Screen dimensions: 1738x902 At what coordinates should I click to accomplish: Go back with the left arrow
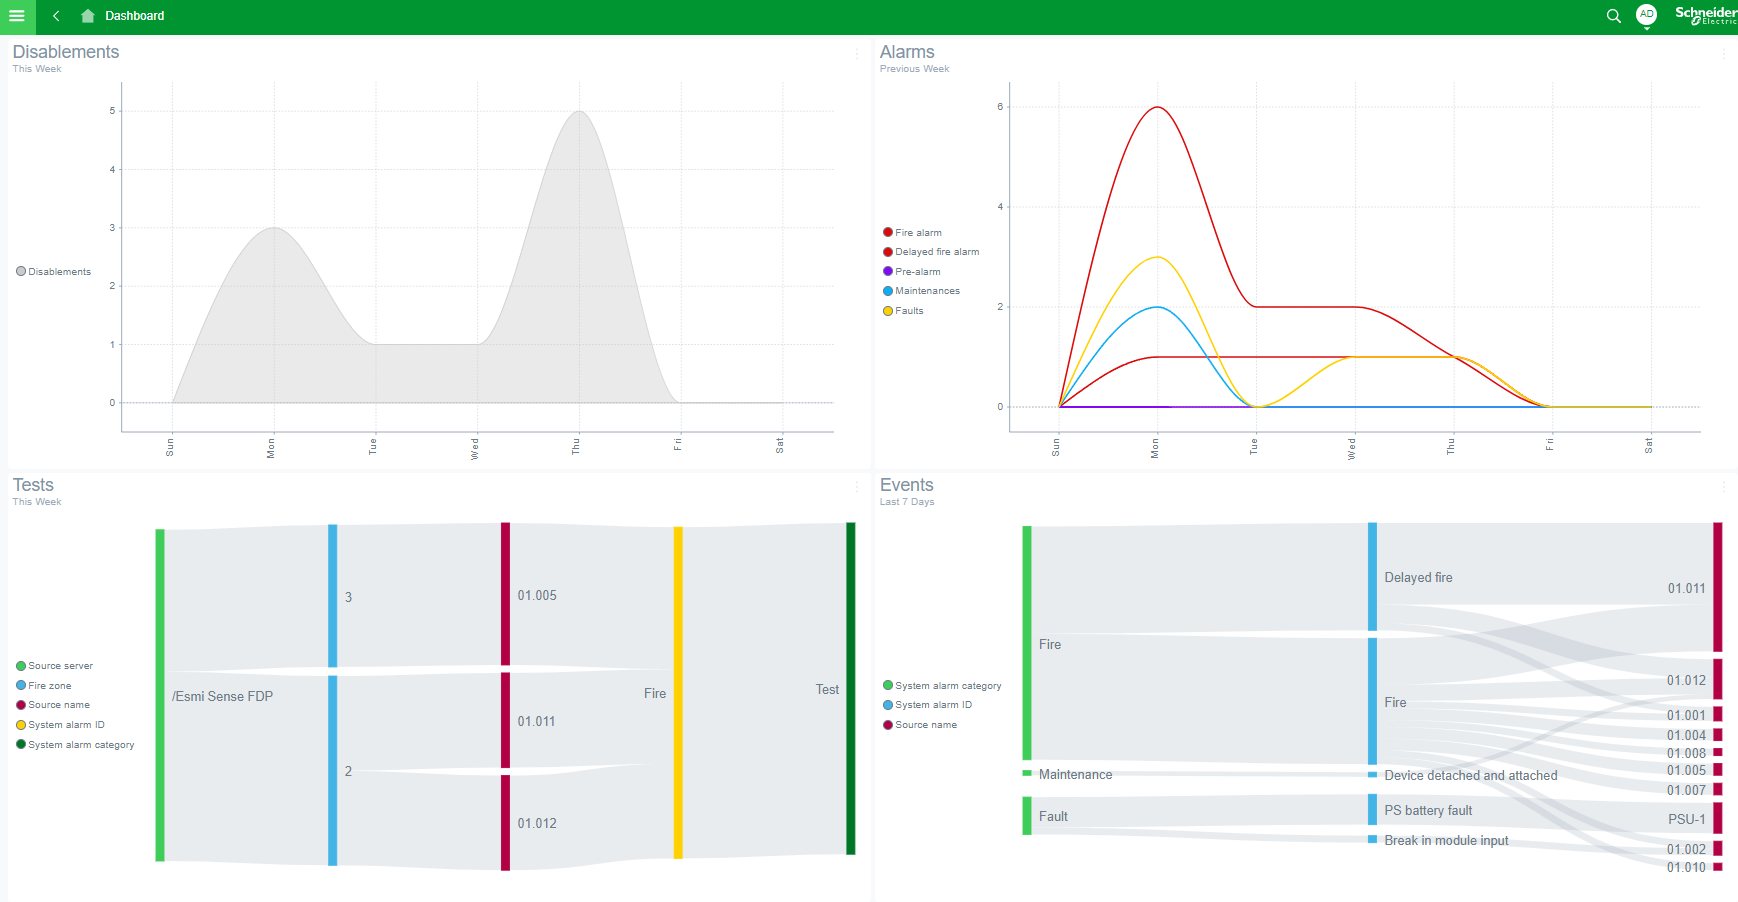coord(56,16)
